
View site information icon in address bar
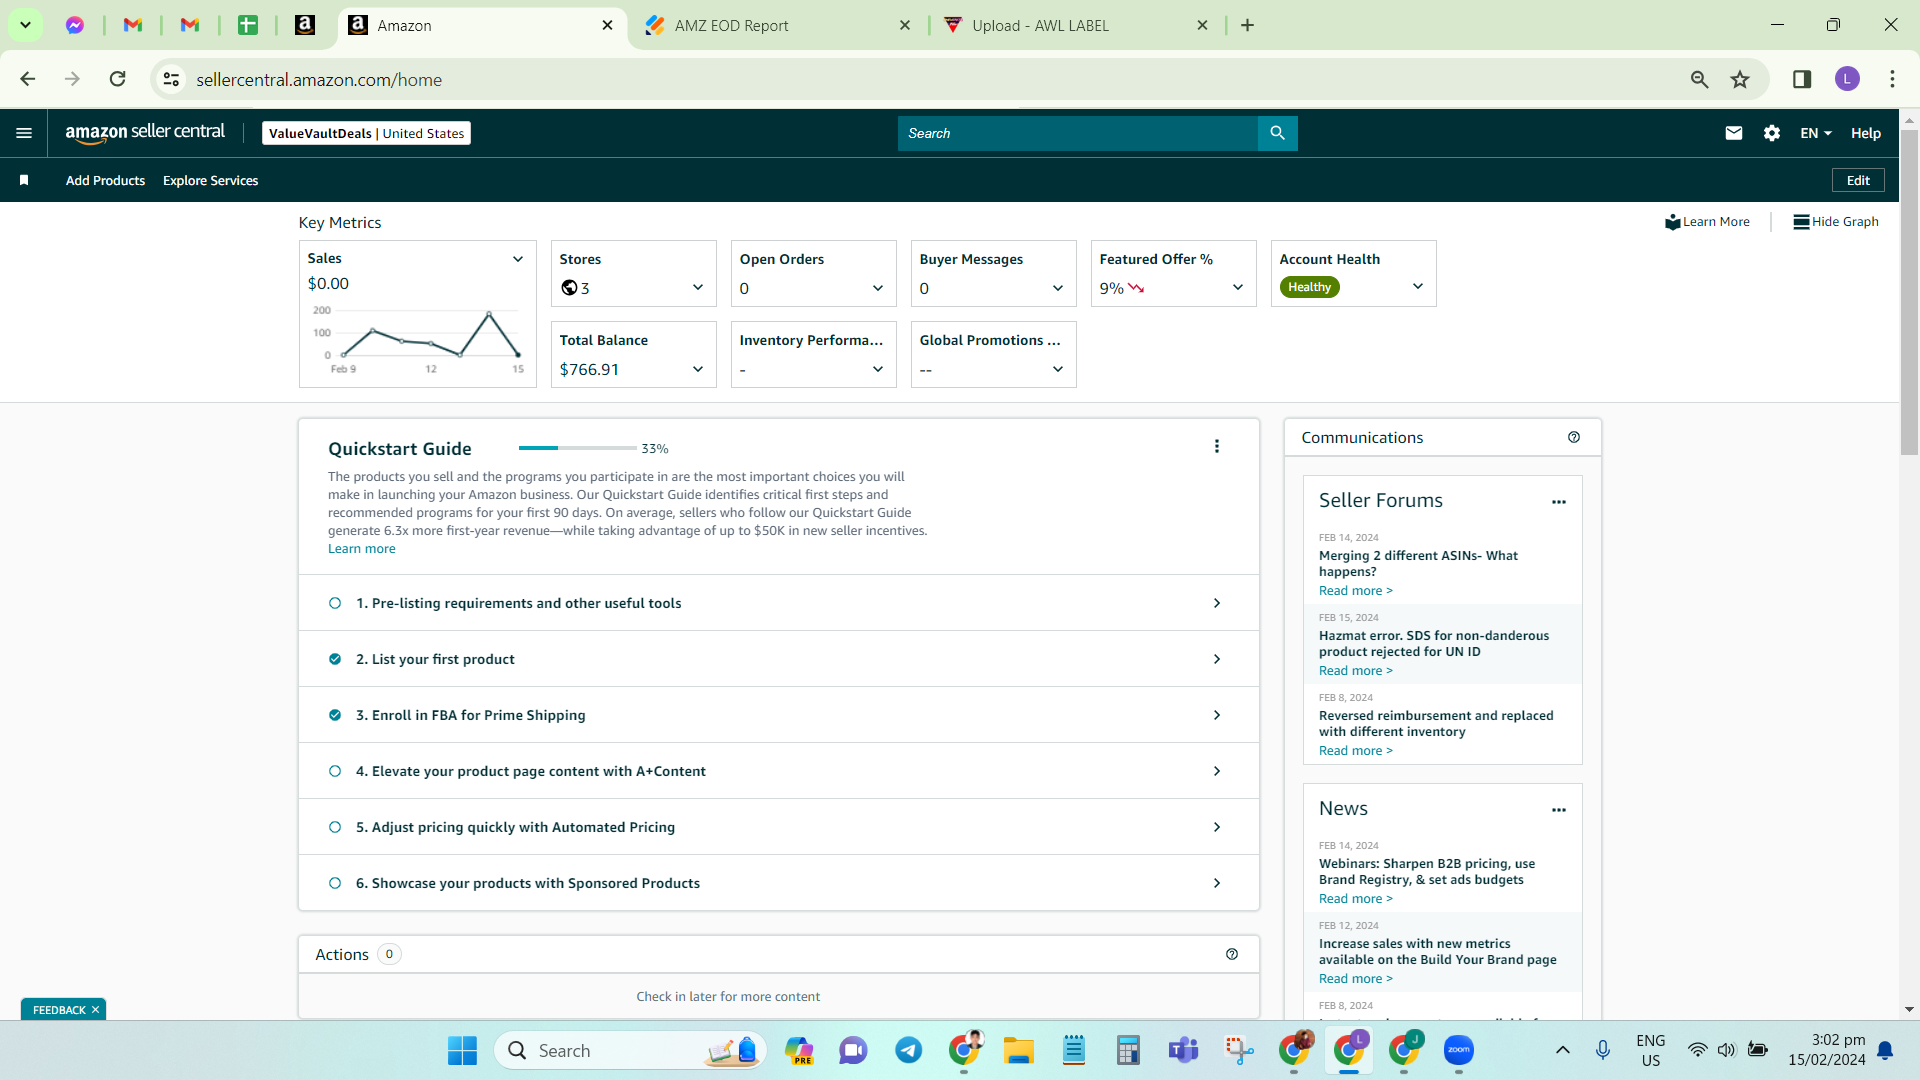coord(172,79)
